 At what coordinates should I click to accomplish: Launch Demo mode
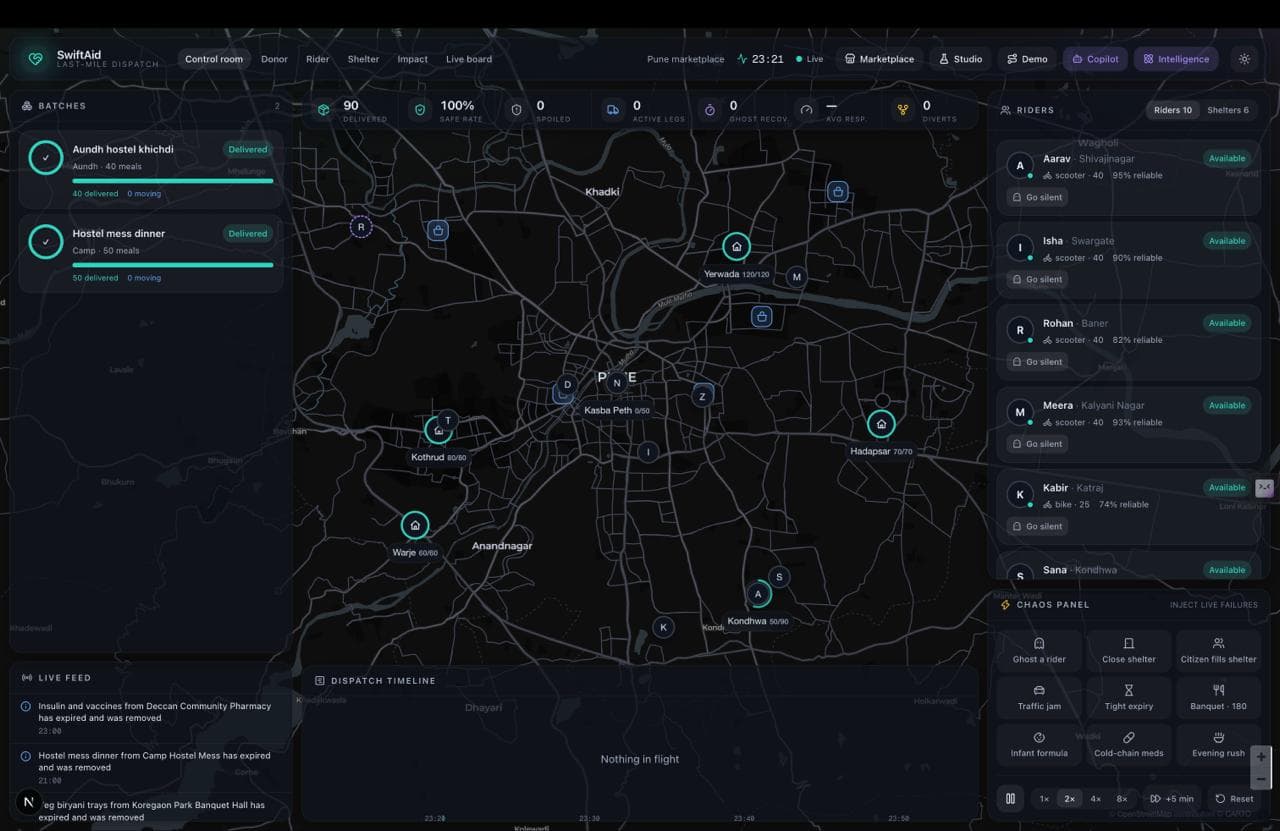click(x=1027, y=59)
